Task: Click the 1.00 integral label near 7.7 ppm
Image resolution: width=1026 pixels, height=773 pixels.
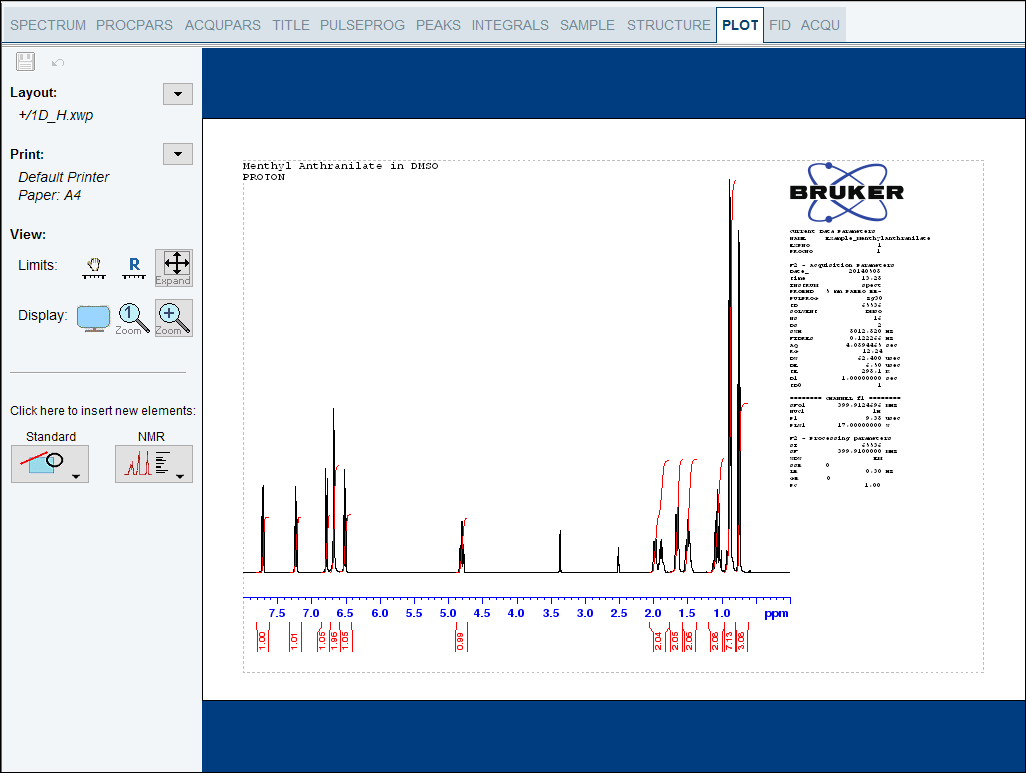Action: (x=262, y=641)
